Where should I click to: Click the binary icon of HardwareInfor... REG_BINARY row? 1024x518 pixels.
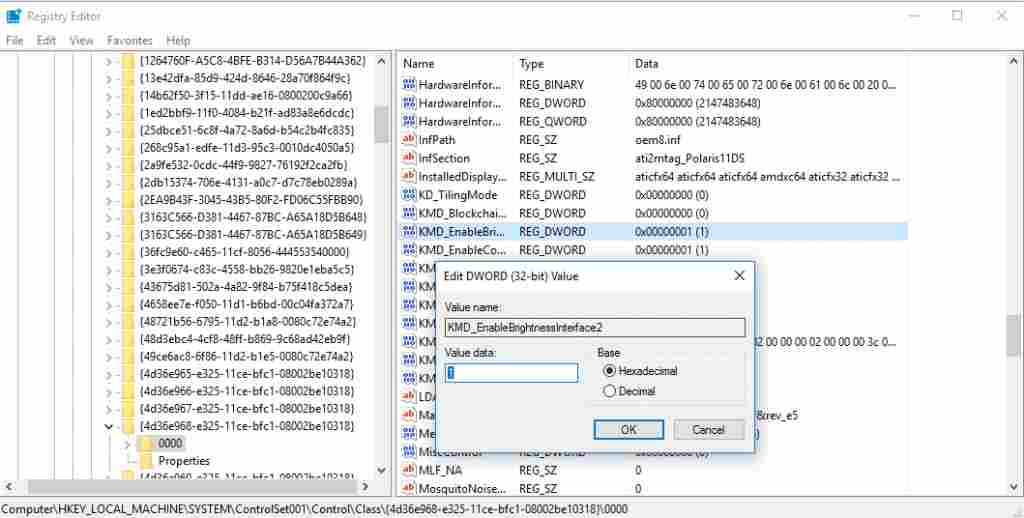coord(409,85)
